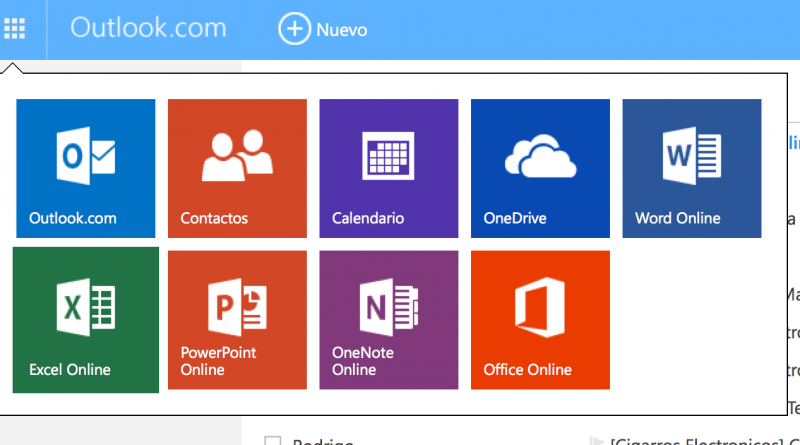The height and width of the screenshot is (445, 800).
Task: Launch the PowerPoint Online tile
Action: point(237,320)
